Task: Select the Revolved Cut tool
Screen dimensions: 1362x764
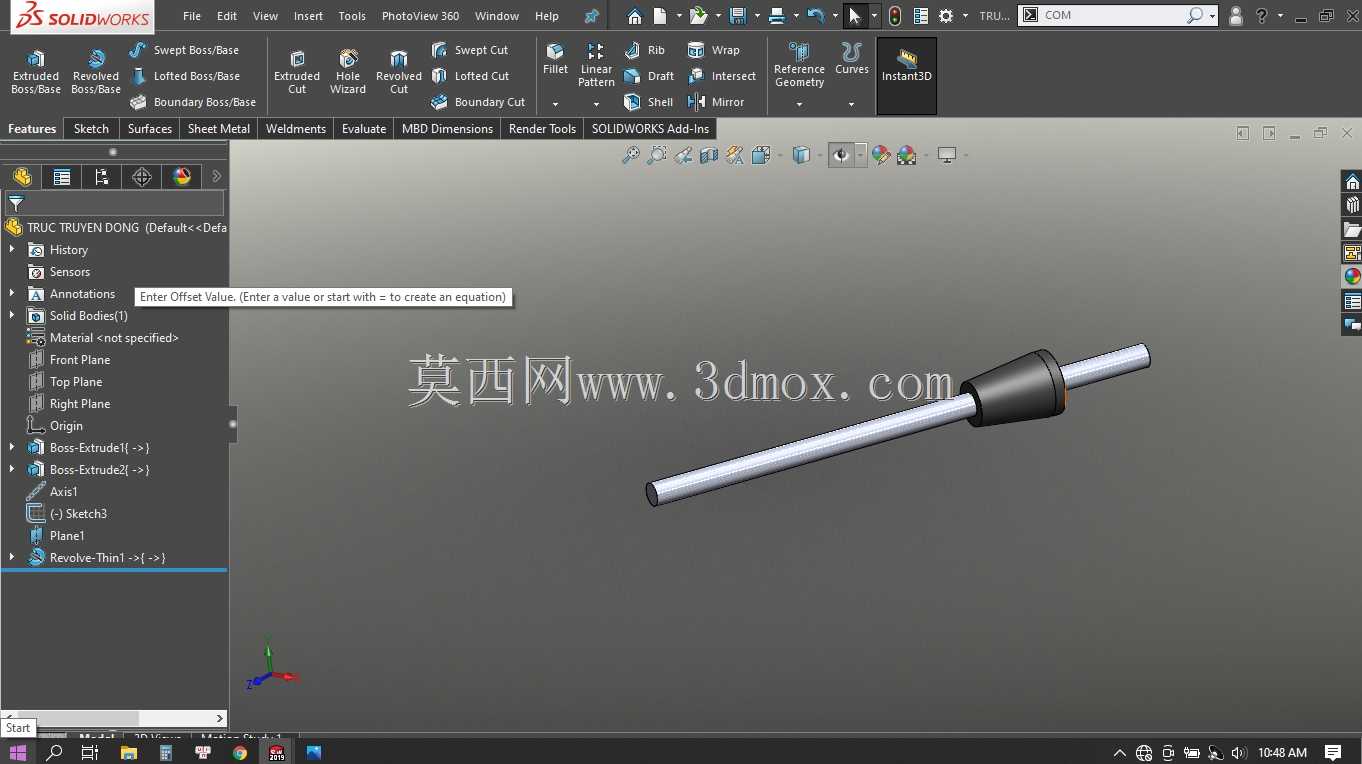Action: coord(399,72)
